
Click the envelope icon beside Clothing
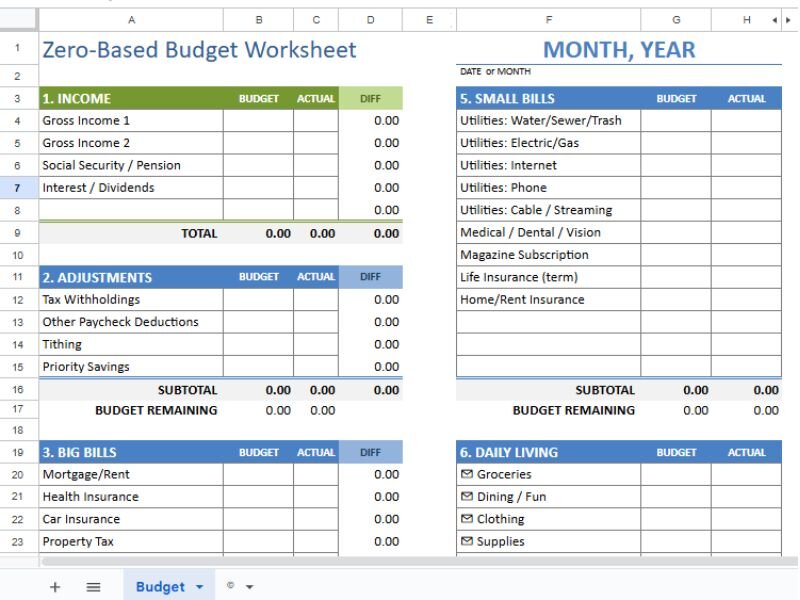click(466, 518)
